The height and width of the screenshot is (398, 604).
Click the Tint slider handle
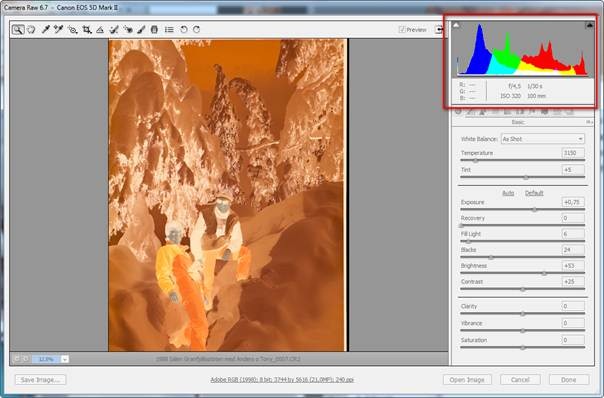point(526,177)
